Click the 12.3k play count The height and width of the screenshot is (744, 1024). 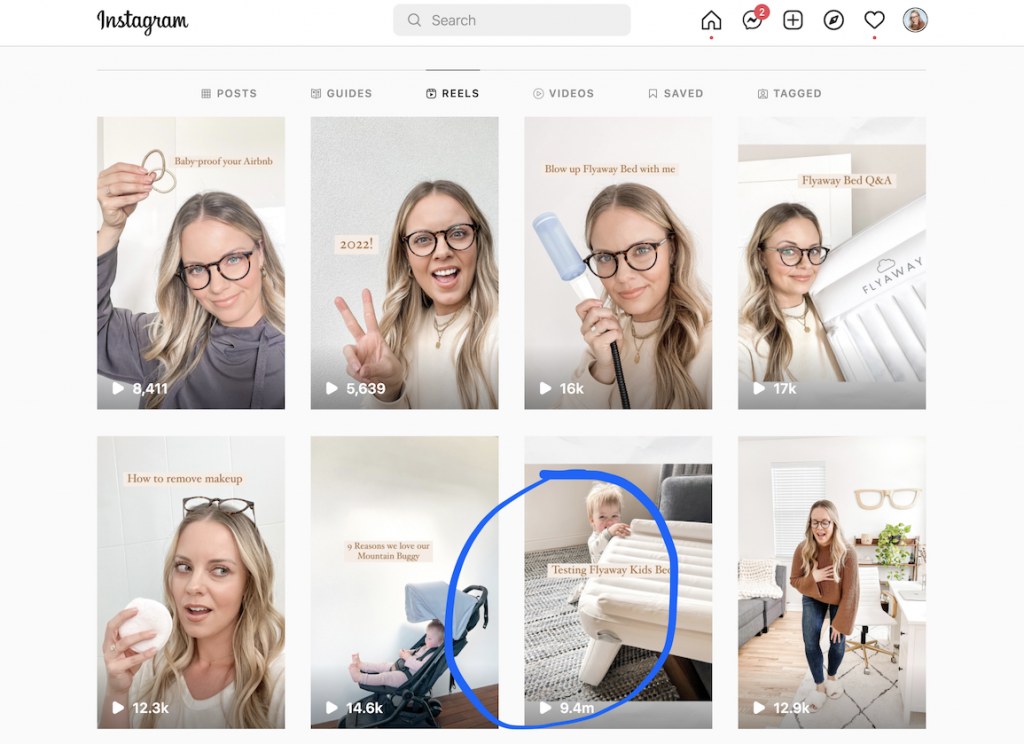pyautogui.click(x=151, y=708)
